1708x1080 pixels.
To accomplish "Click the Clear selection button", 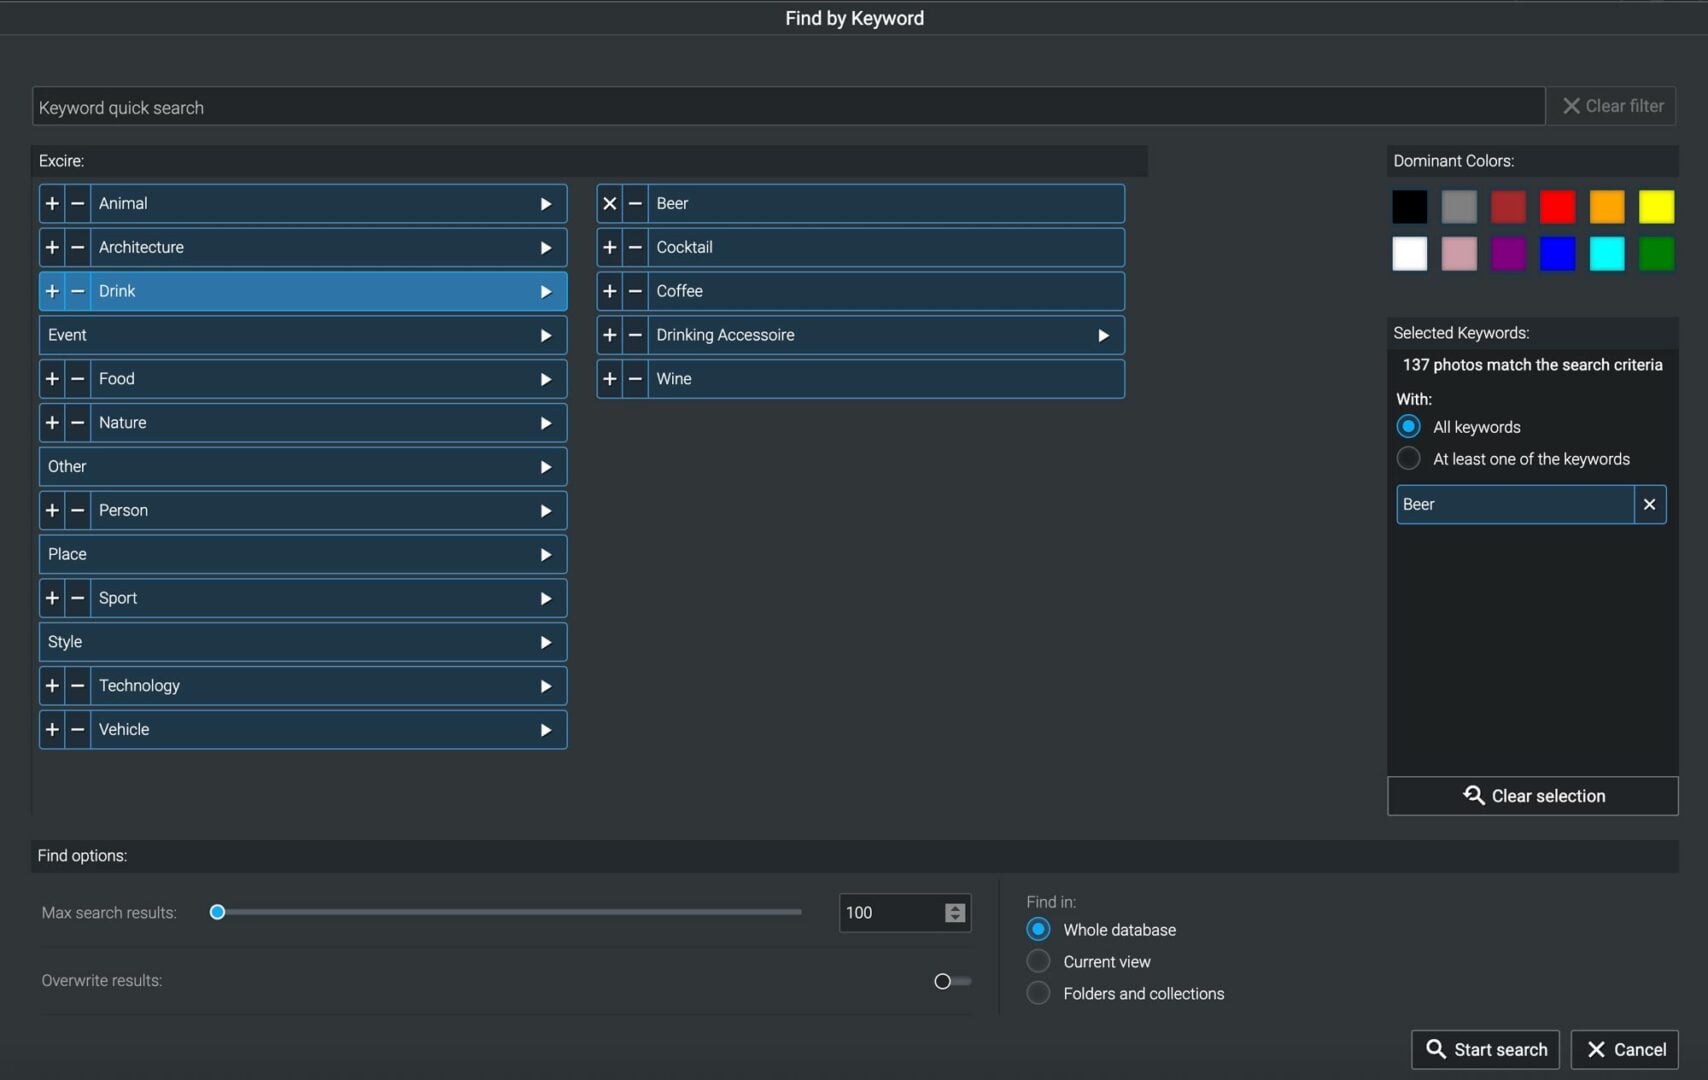I will coord(1532,796).
